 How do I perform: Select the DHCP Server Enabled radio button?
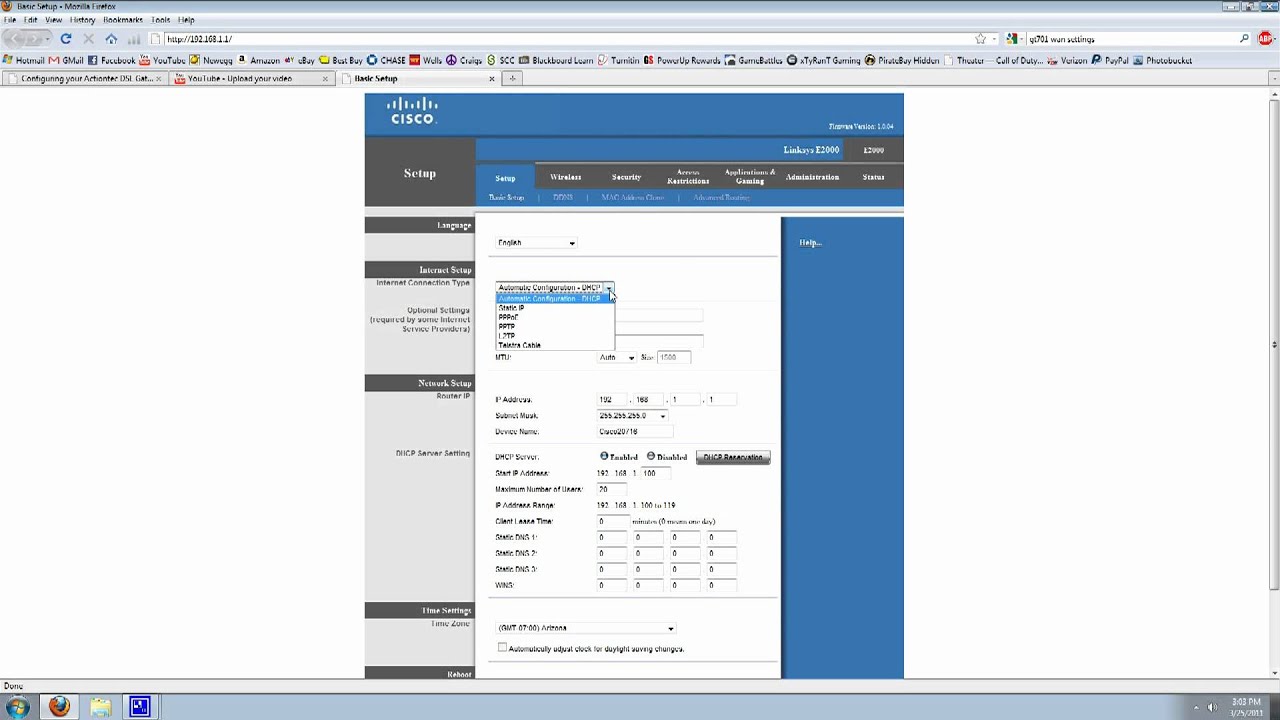[604, 457]
